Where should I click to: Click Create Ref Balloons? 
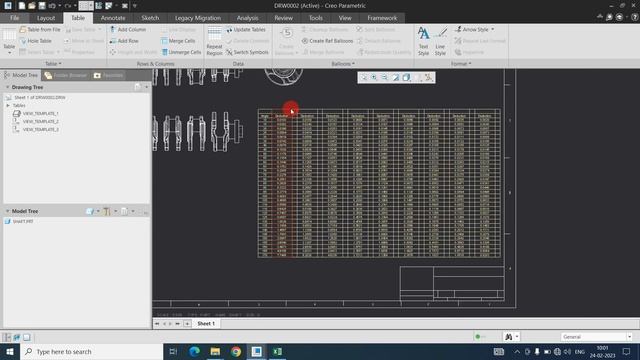click(327, 41)
